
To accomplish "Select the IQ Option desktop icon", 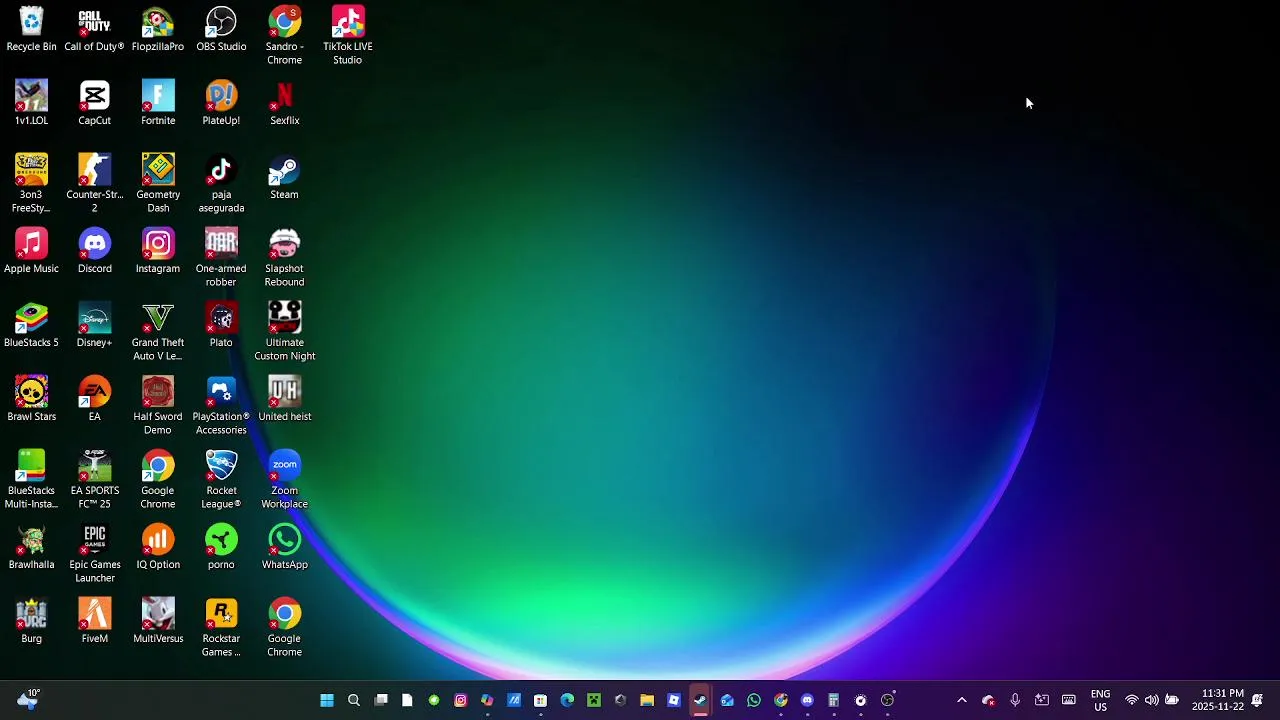I will tap(158, 548).
